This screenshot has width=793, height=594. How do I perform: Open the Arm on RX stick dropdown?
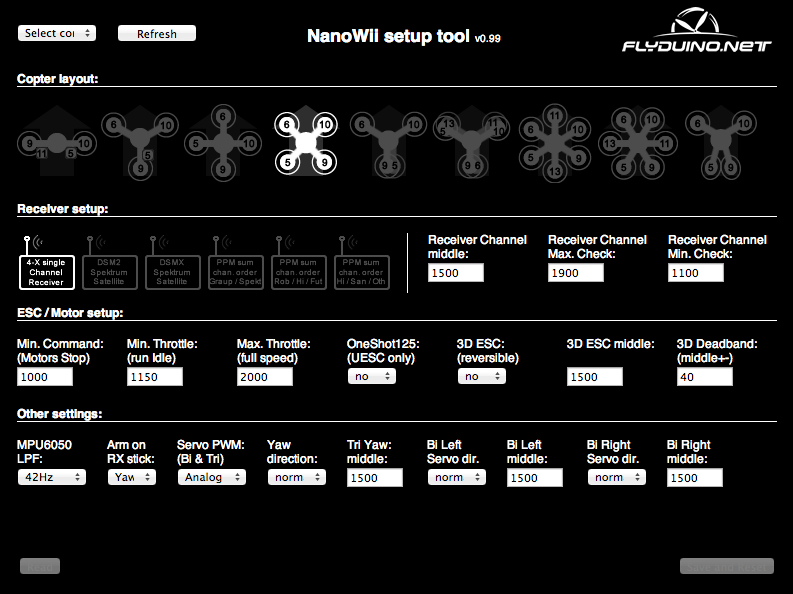(131, 477)
